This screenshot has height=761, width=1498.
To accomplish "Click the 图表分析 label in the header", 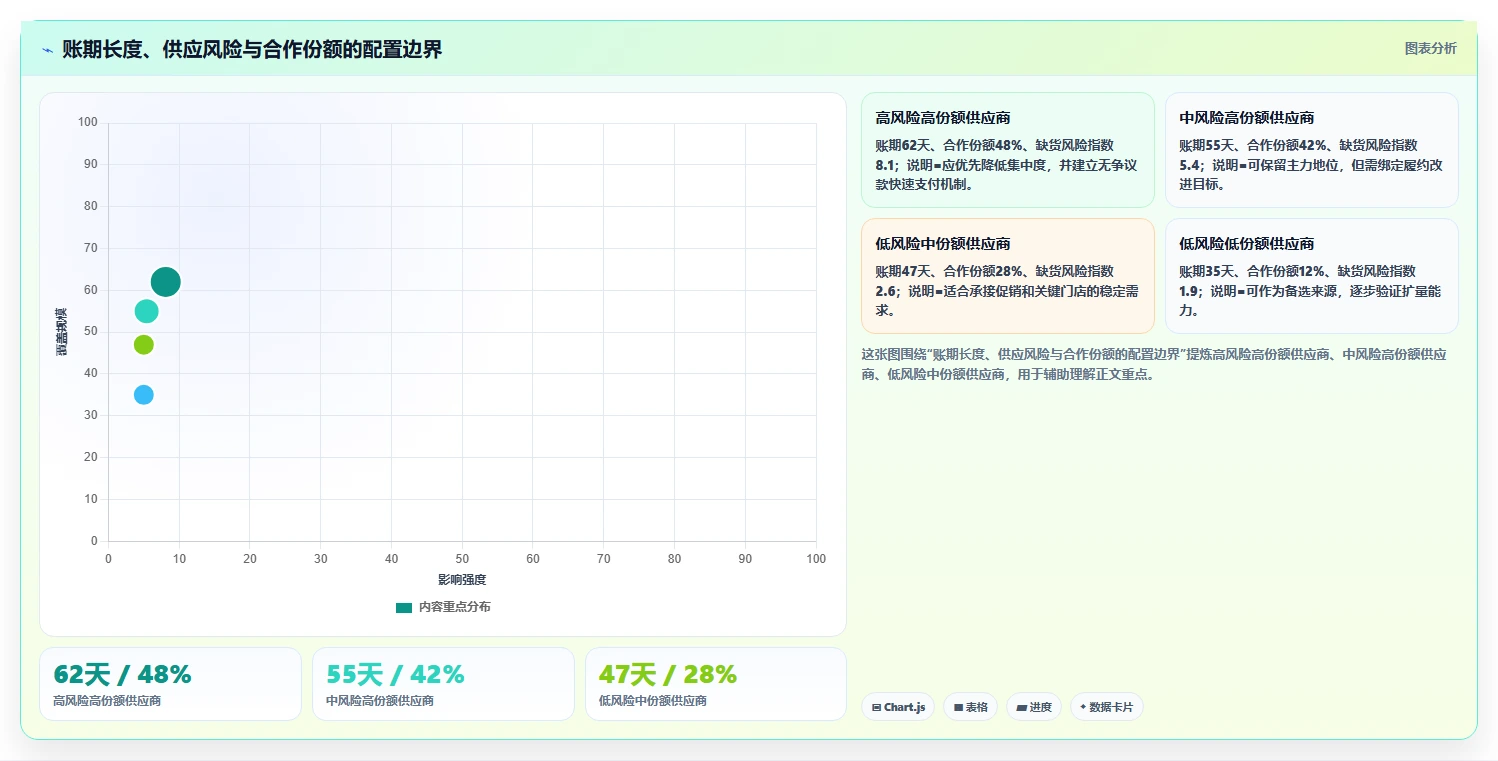I will click(x=1430, y=48).
